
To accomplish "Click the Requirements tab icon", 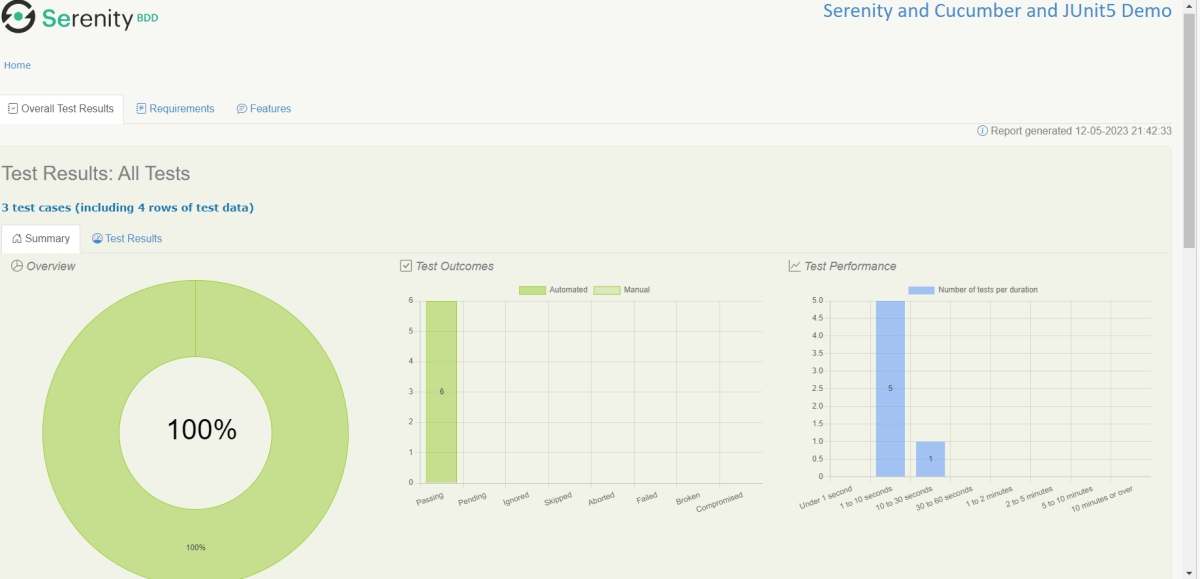I will point(142,109).
